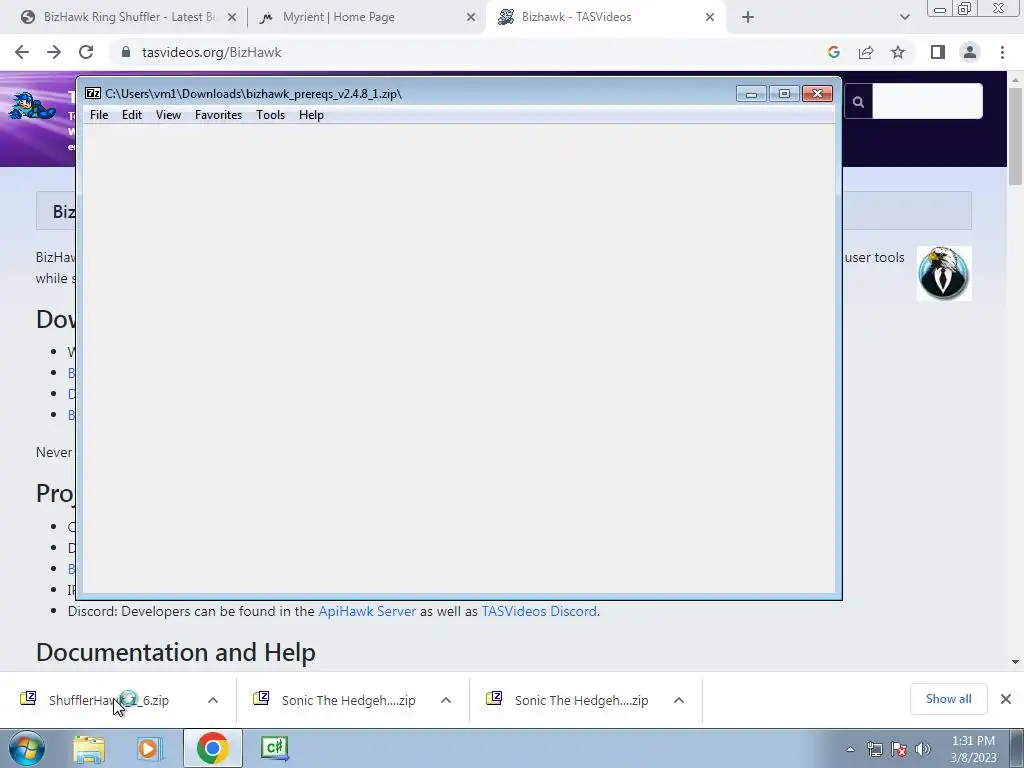Close the Myrient Home Page tab
1024x768 pixels.
tap(471, 17)
